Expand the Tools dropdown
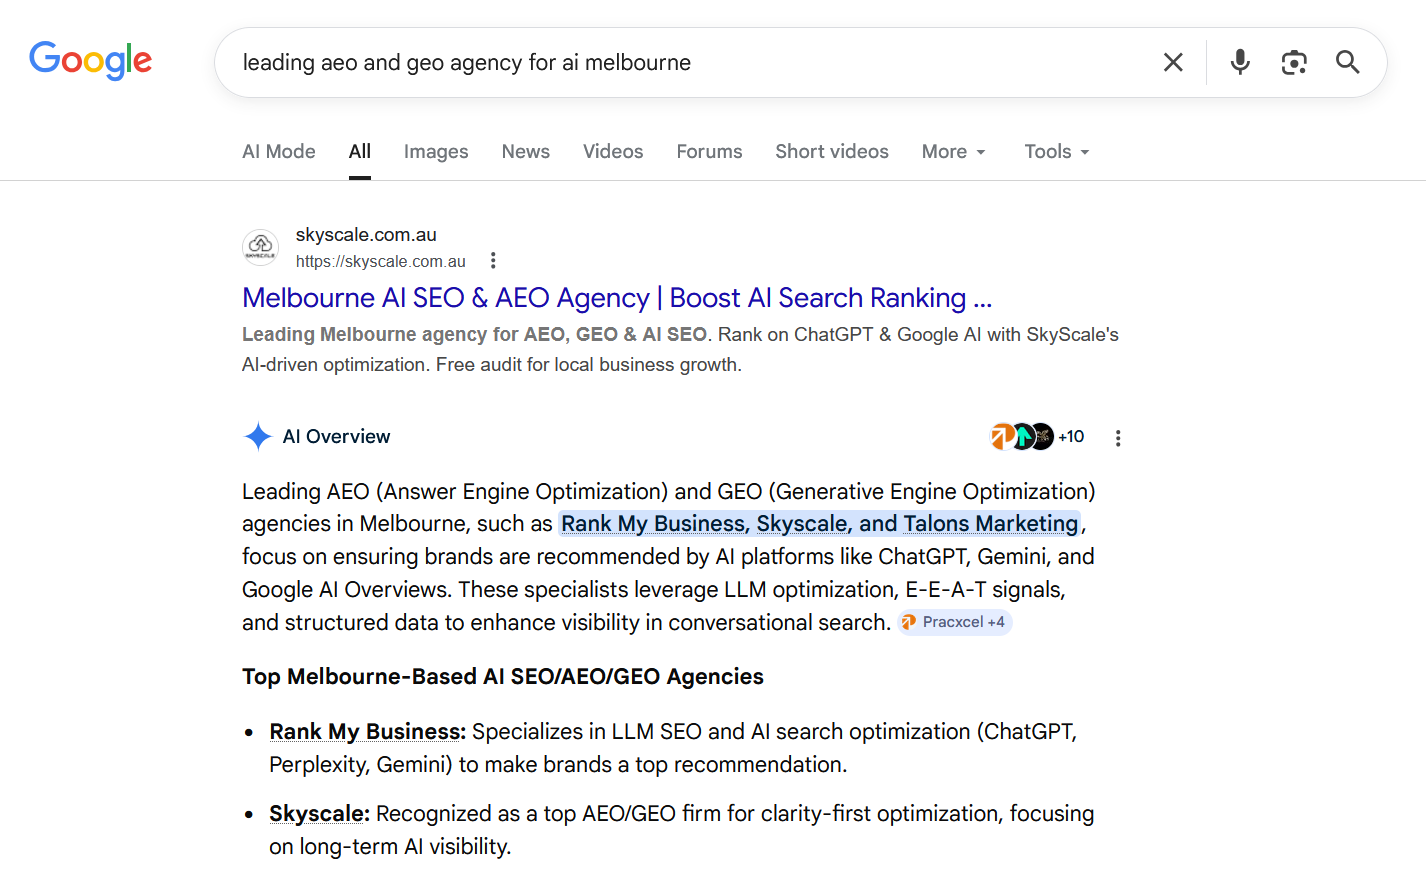The image size is (1426, 871). pos(1057,152)
